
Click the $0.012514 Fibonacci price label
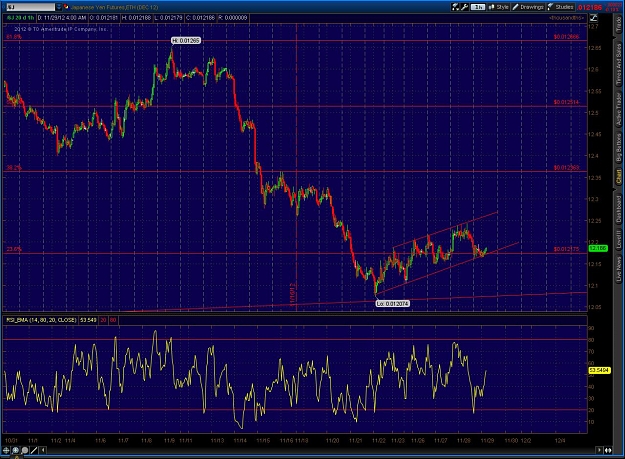pos(566,102)
